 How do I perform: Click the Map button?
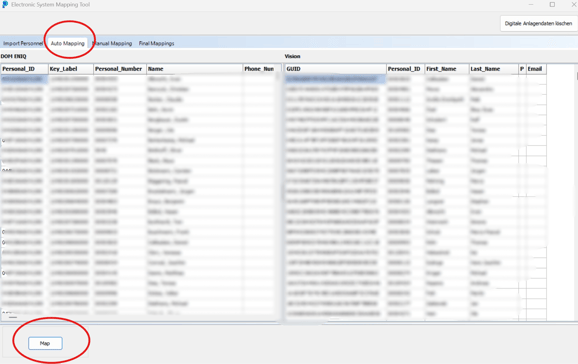click(x=45, y=343)
